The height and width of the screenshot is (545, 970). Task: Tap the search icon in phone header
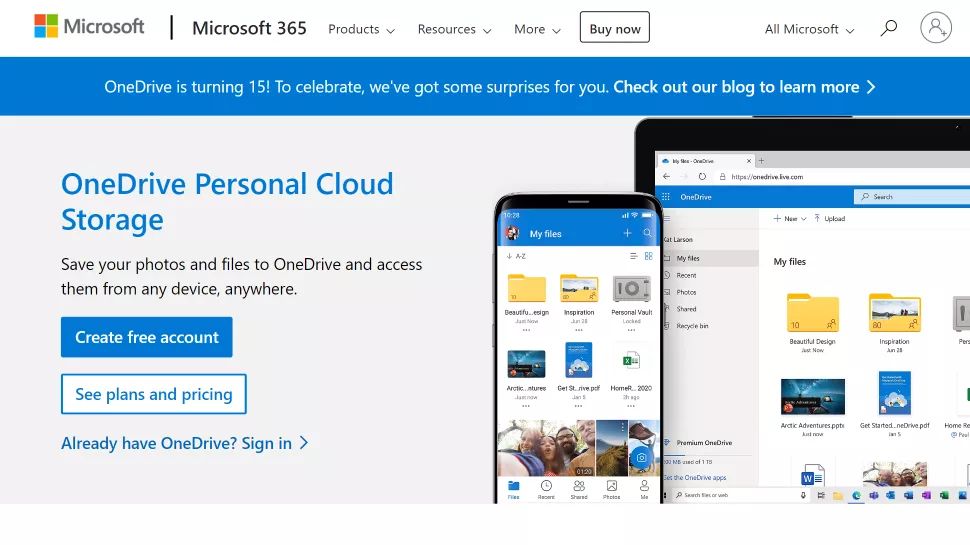click(647, 233)
